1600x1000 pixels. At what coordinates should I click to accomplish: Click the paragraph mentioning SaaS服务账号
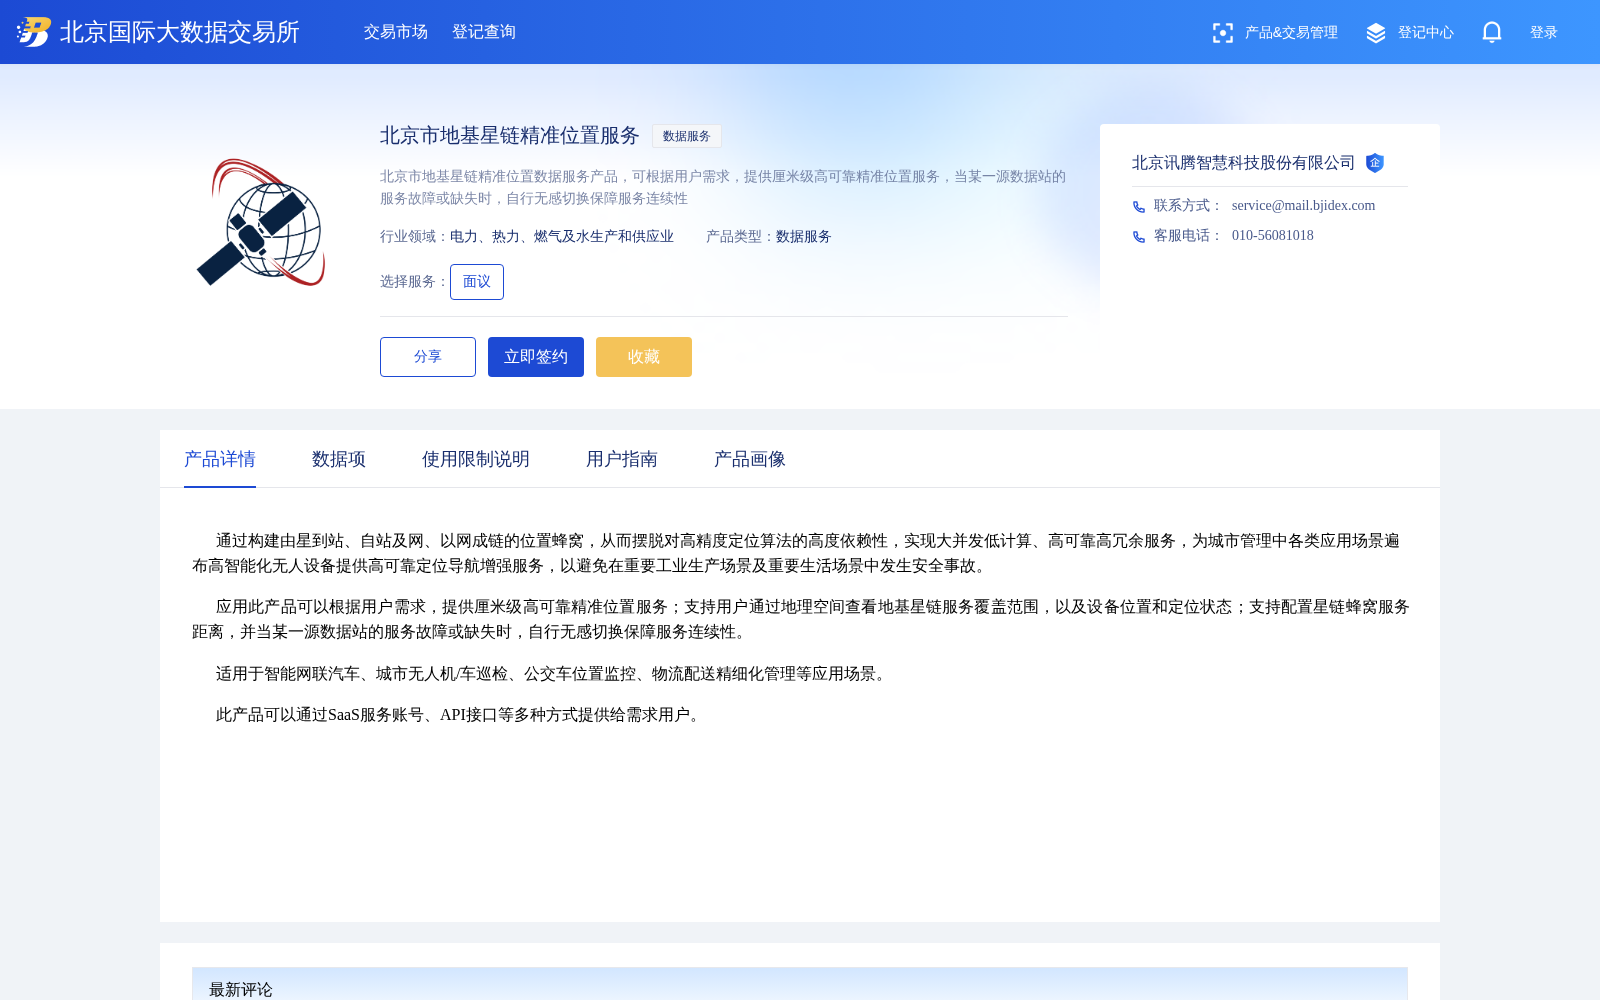coord(460,715)
